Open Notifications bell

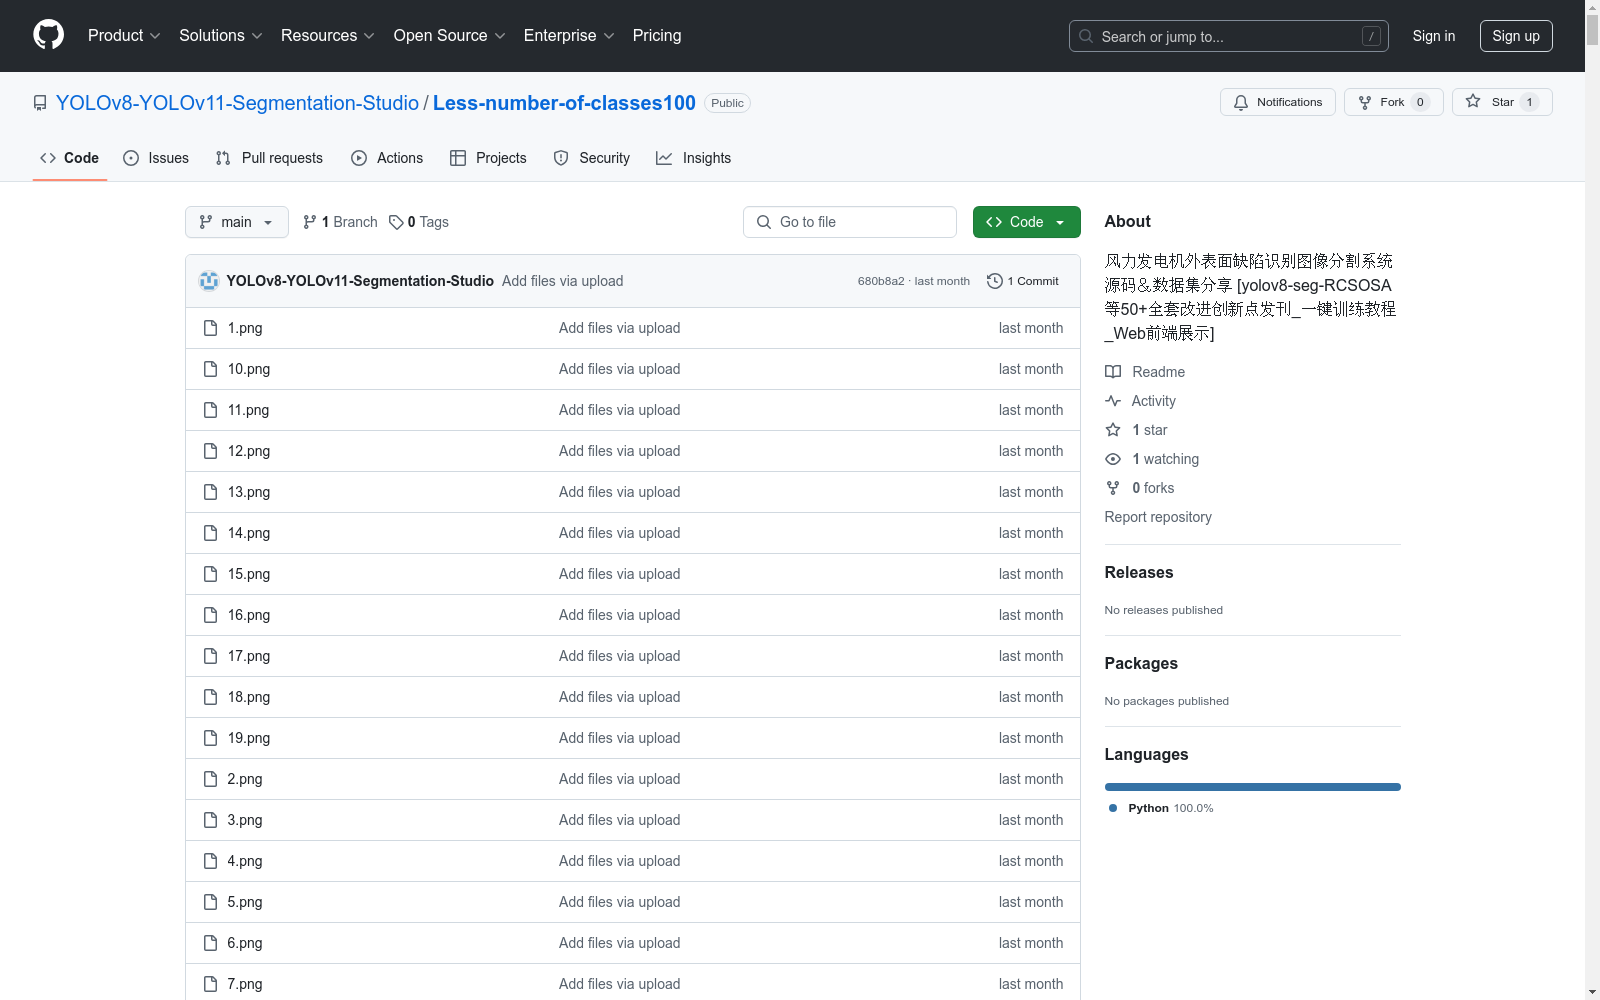(x=1241, y=102)
